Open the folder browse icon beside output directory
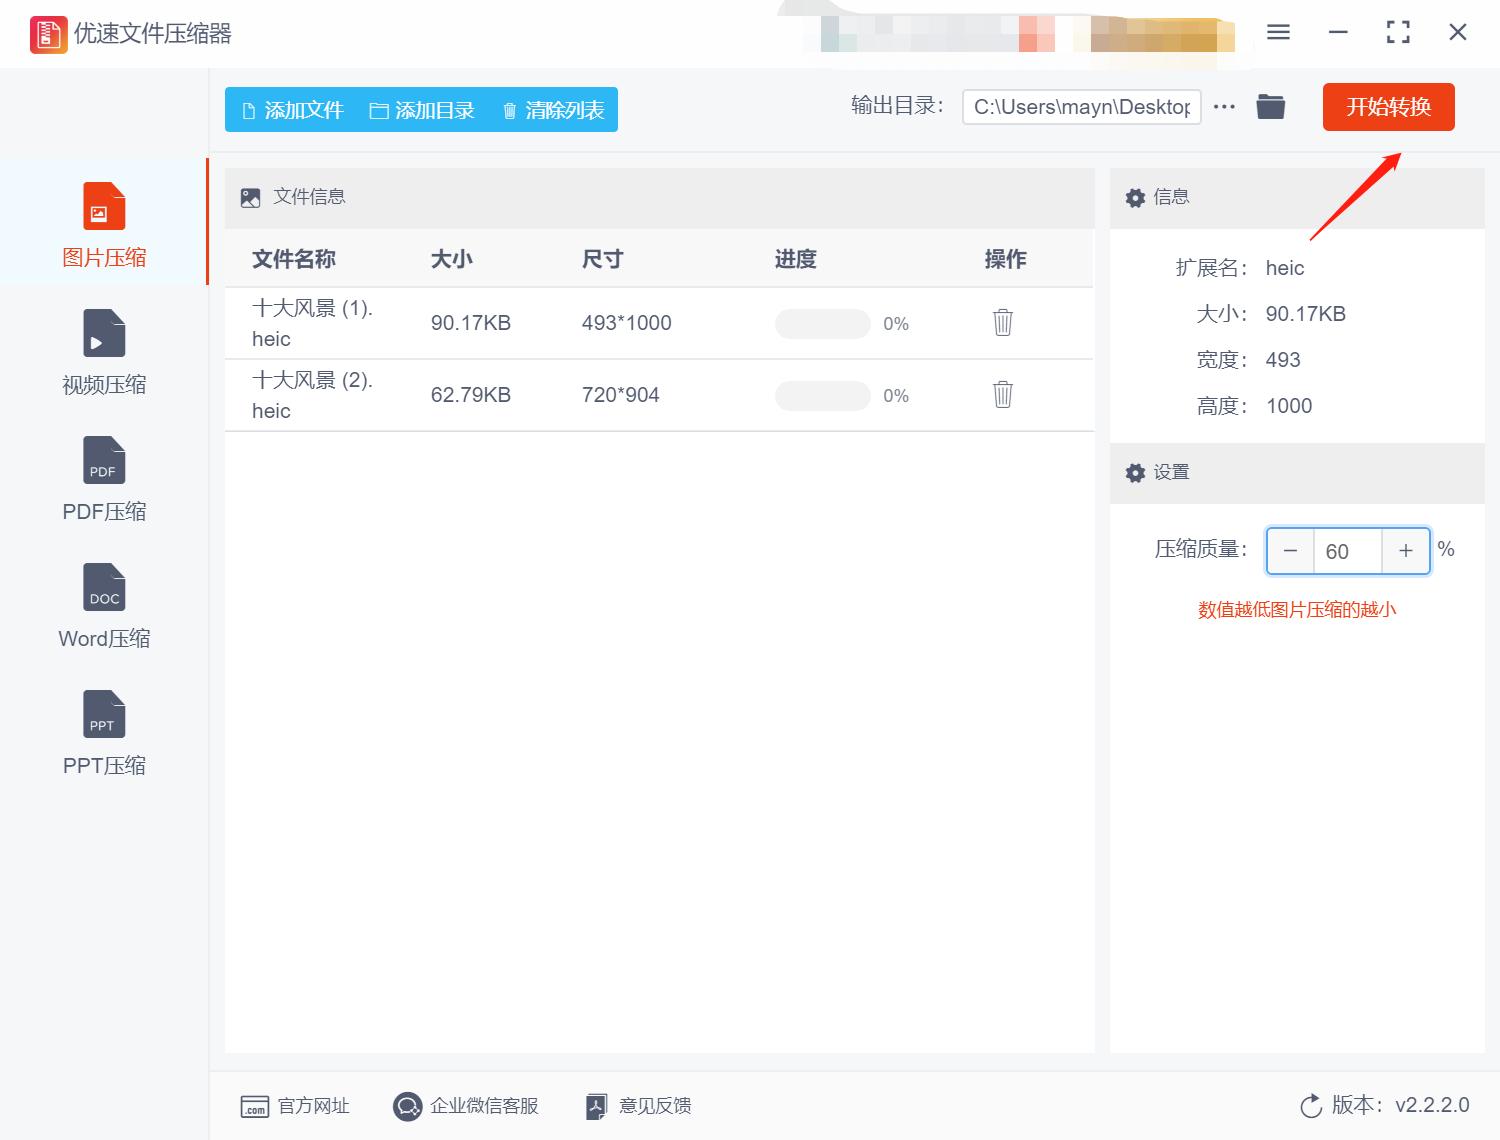The width and height of the screenshot is (1500, 1140). (x=1270, y=106)
